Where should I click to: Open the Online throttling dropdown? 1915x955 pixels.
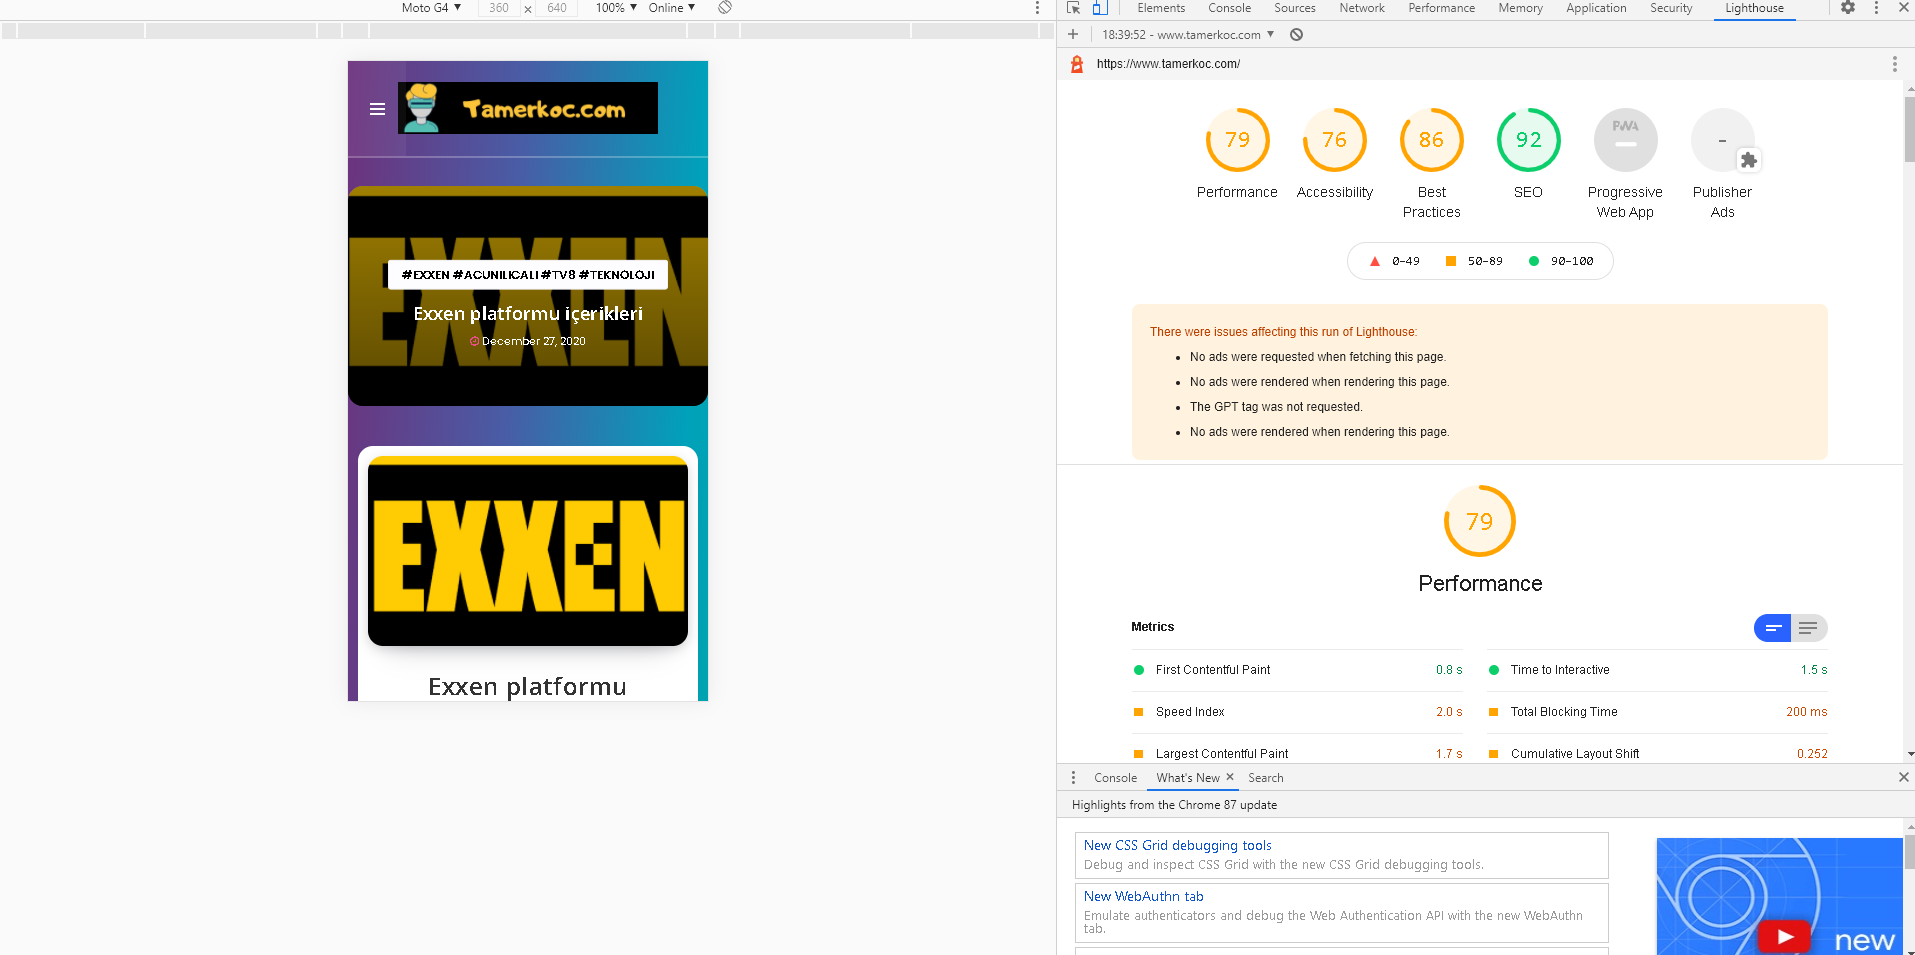671,8
